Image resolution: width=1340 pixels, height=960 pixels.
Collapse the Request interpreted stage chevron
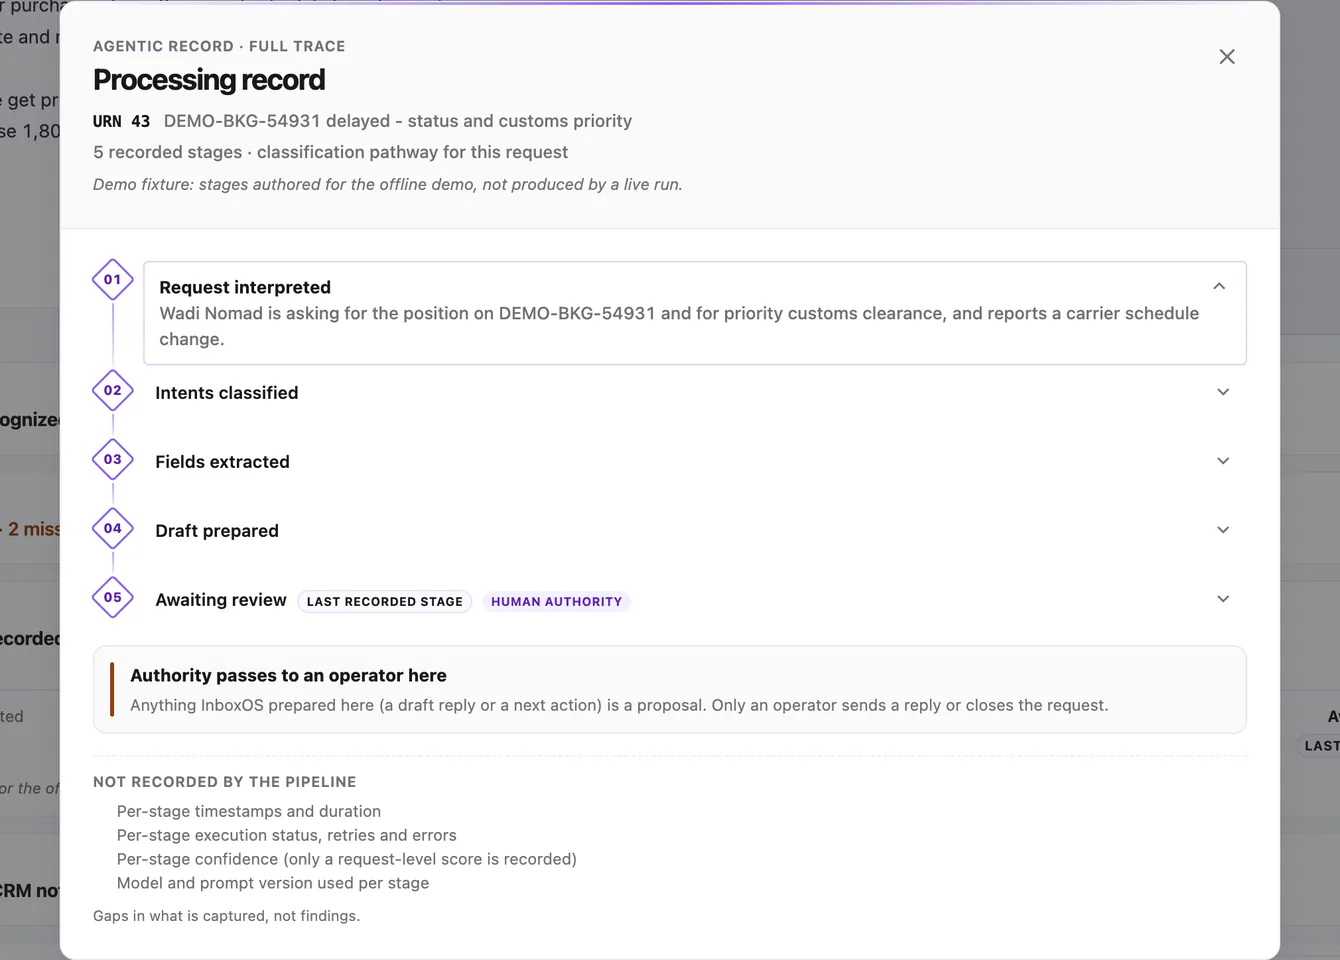[1219, 286]
